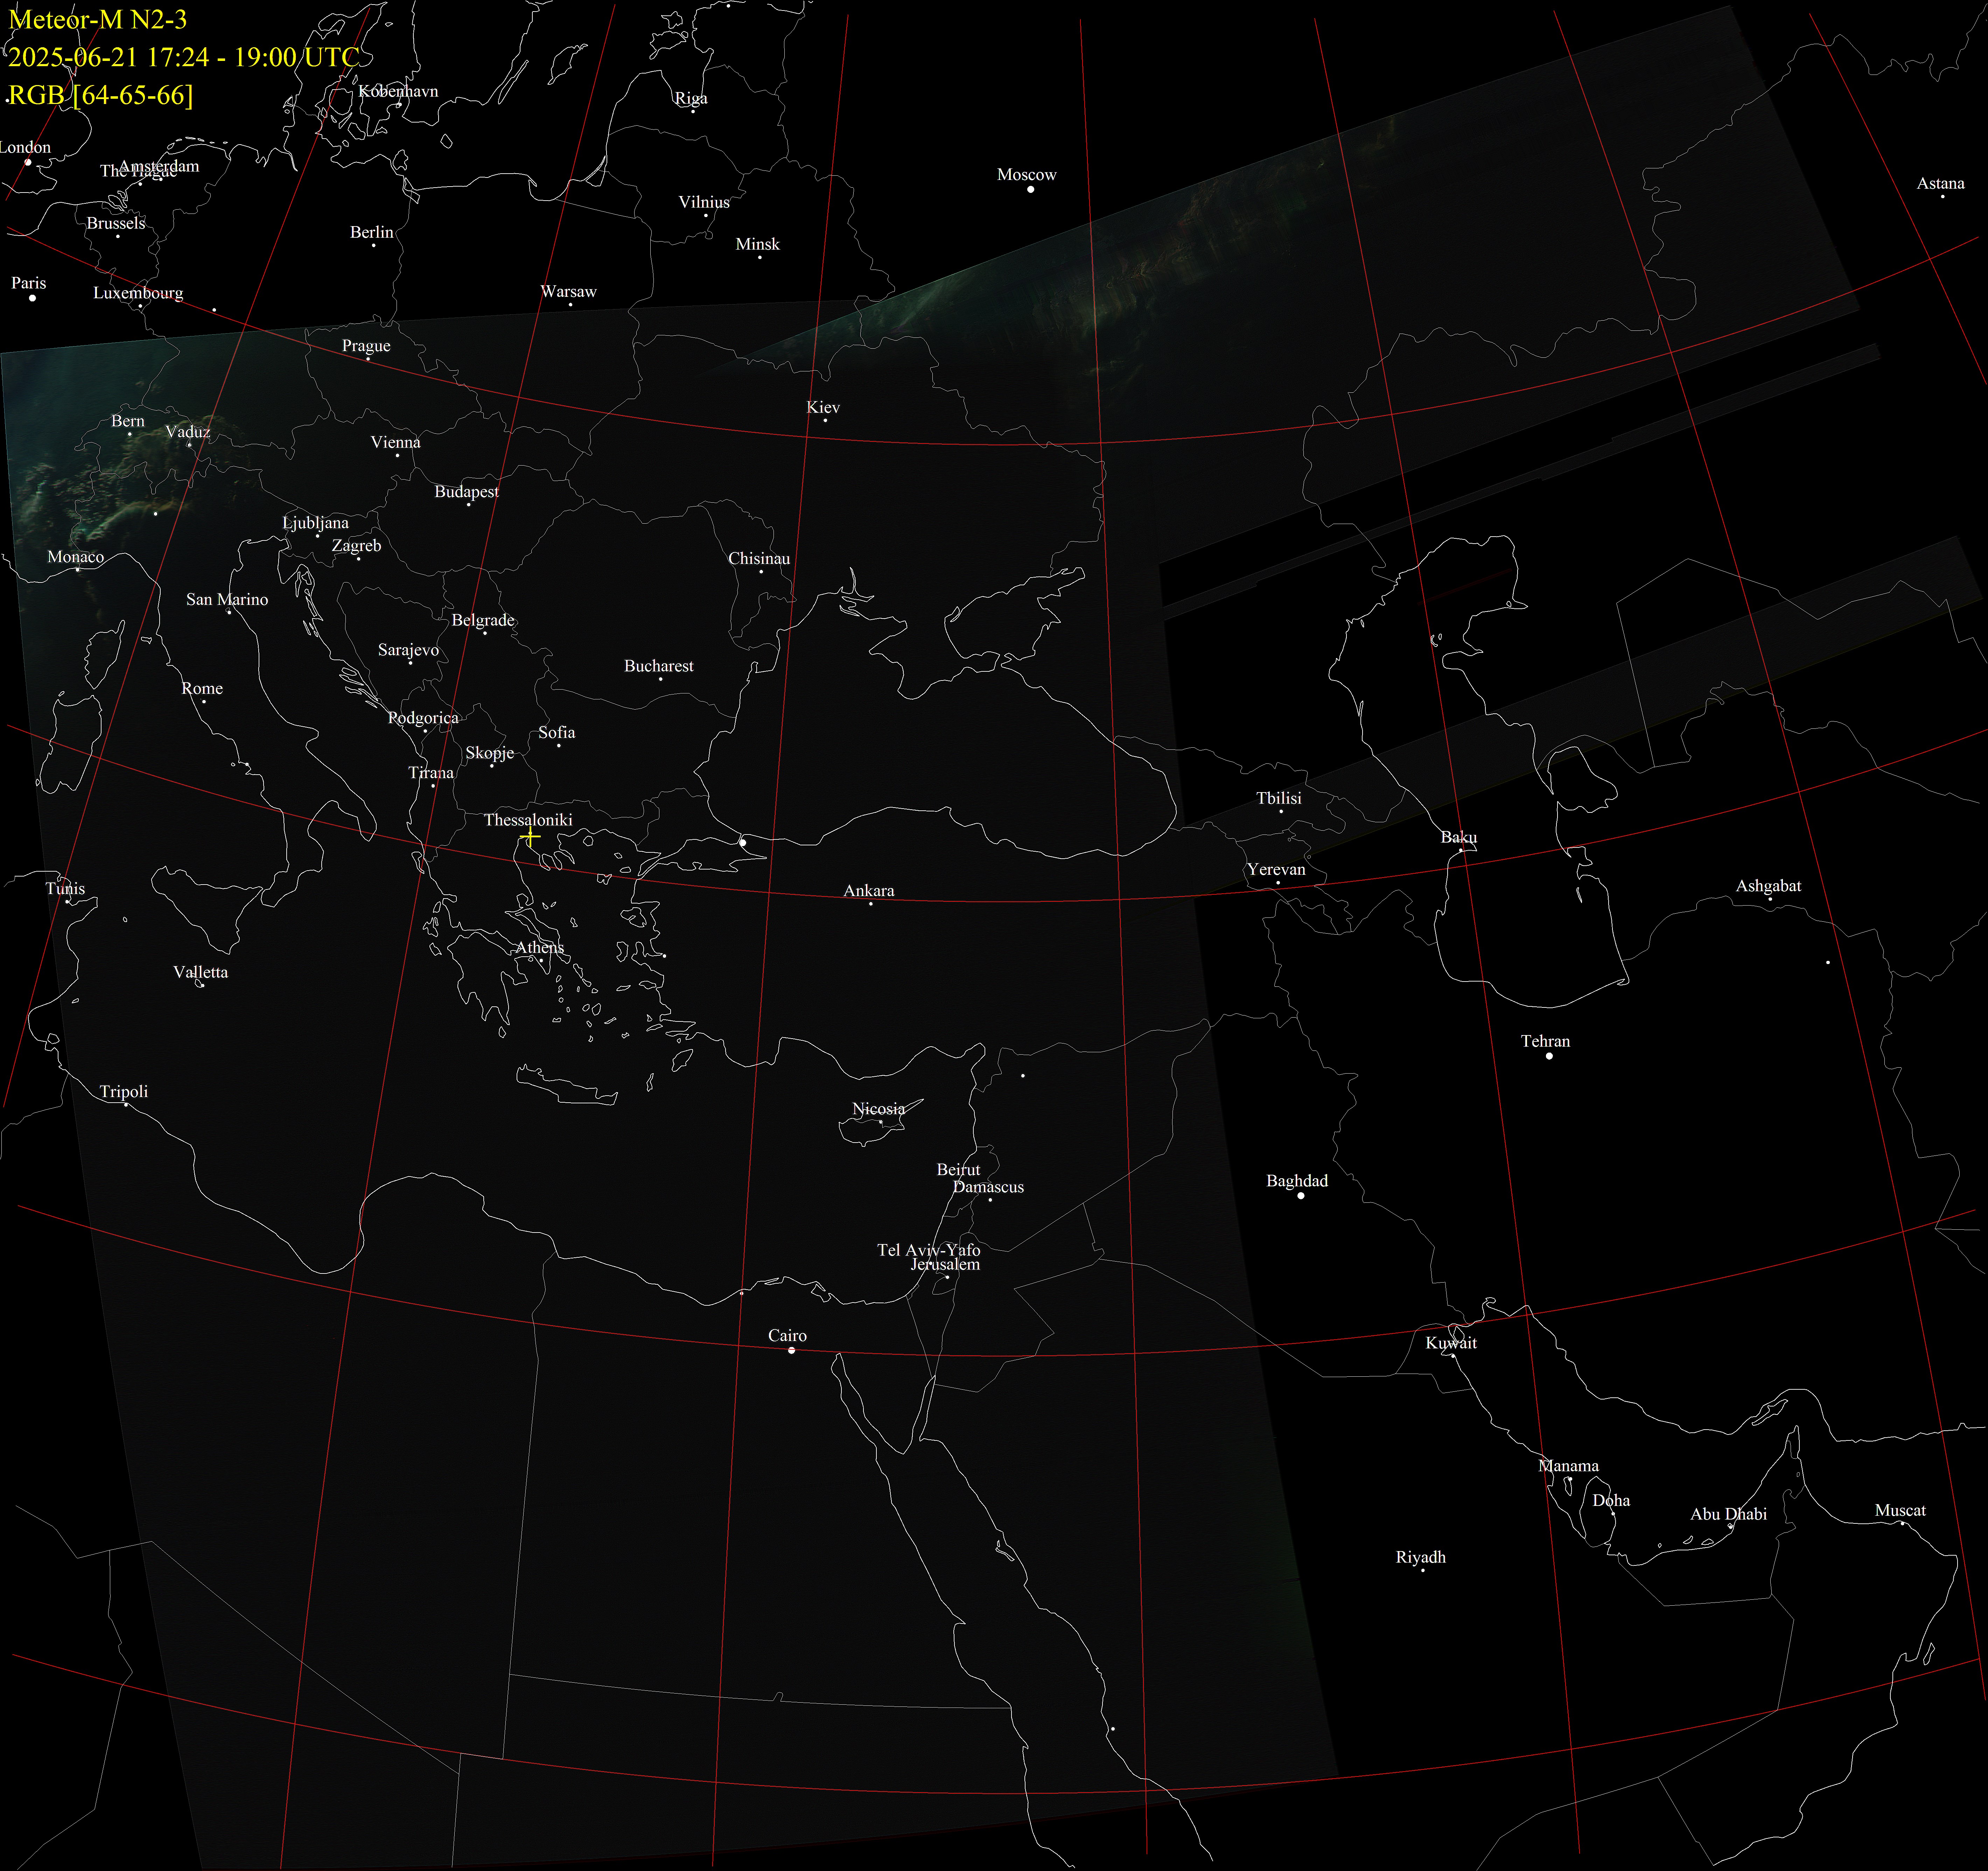This screenshot has width=1988, height=1871.
Task: Click the Vilnius city label
Action: [704, 202]
